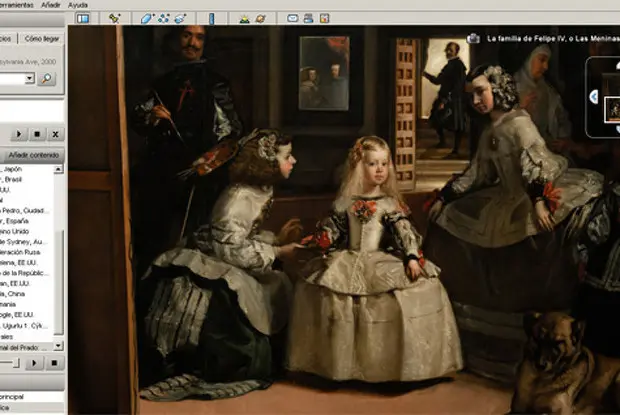Click the camera icon beside painting title
This screenshot has height=415, width=620.
pos(473,38)
